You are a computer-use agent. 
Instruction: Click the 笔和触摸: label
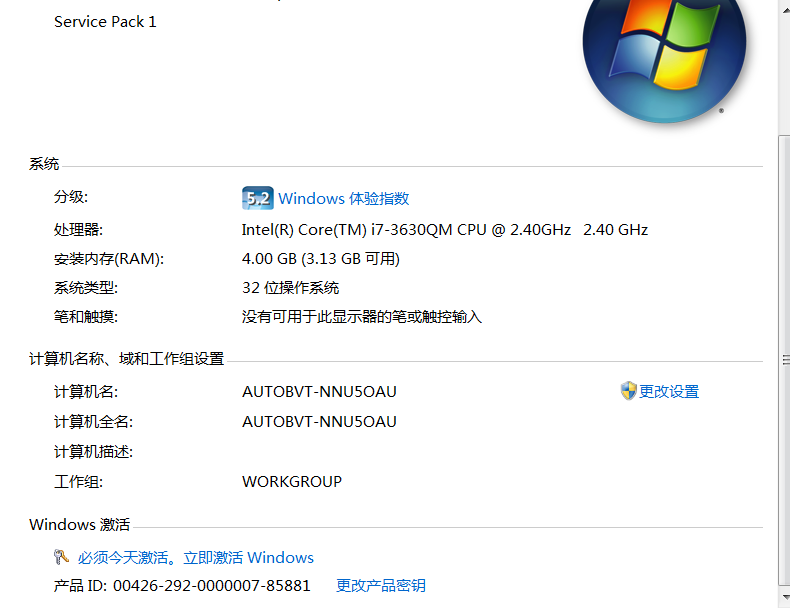point(86,317)
